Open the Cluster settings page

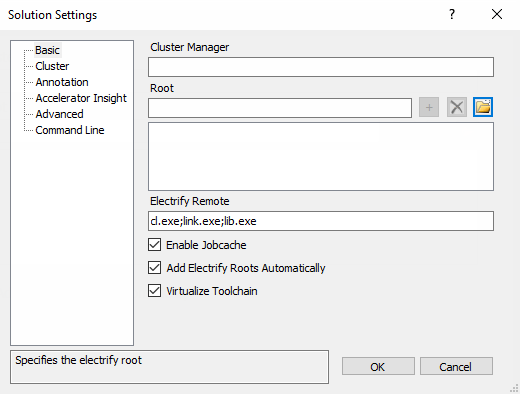coord(52,66)
